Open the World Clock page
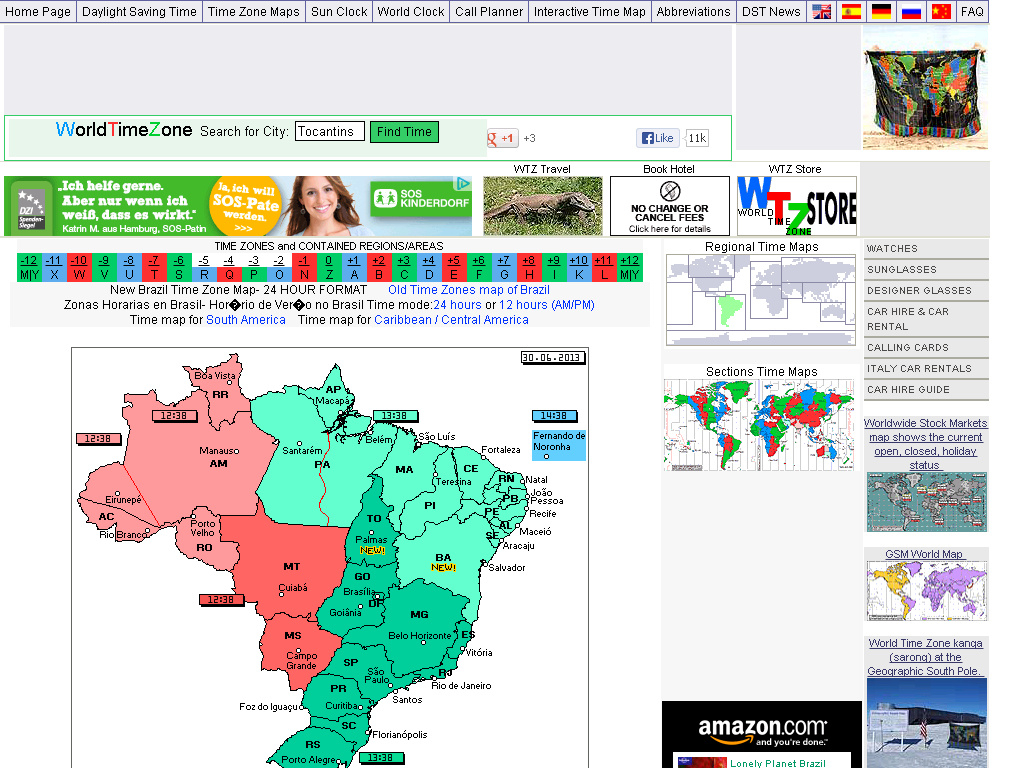1024x768 pixels. tap(411, 12)
